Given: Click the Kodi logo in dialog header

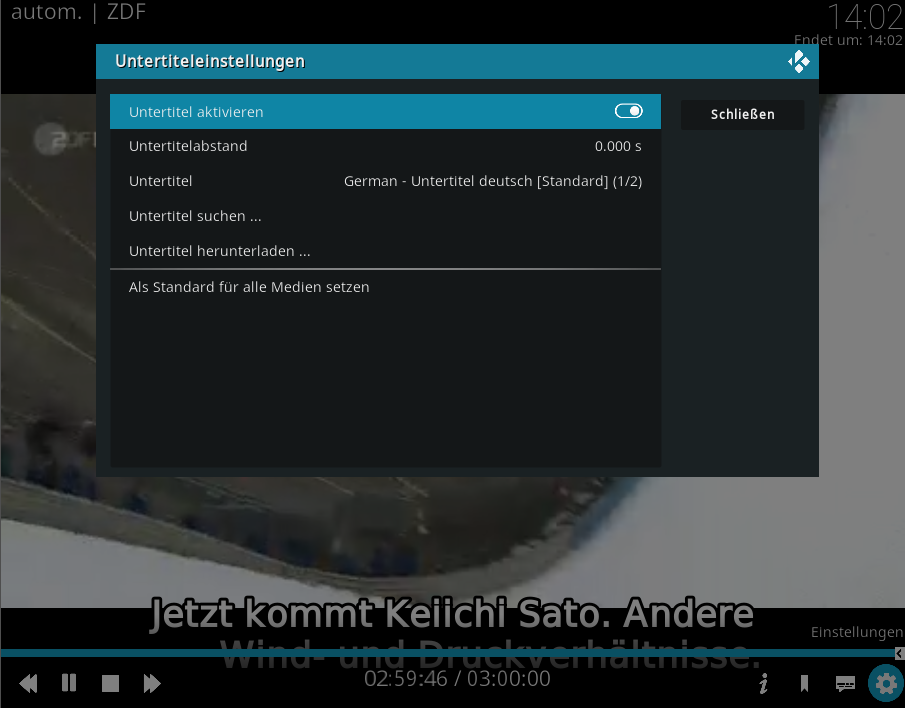Looking at the screenshot, I should (799, 61).
